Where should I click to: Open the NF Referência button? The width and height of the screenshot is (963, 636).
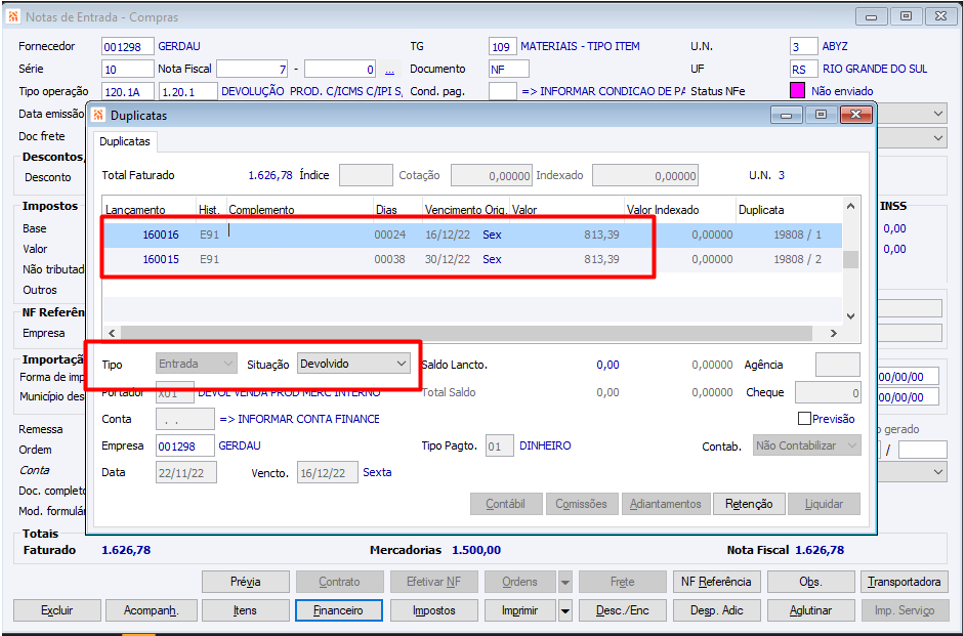click(716, 582)
